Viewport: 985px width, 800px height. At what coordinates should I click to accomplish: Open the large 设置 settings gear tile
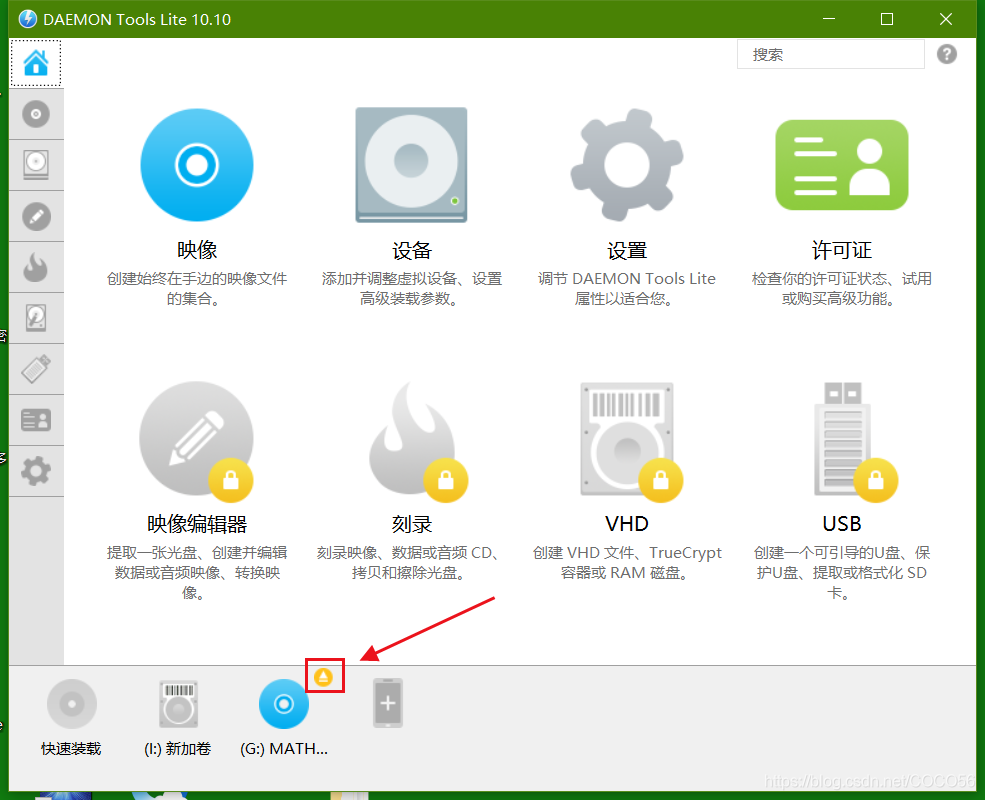point(626,165)
